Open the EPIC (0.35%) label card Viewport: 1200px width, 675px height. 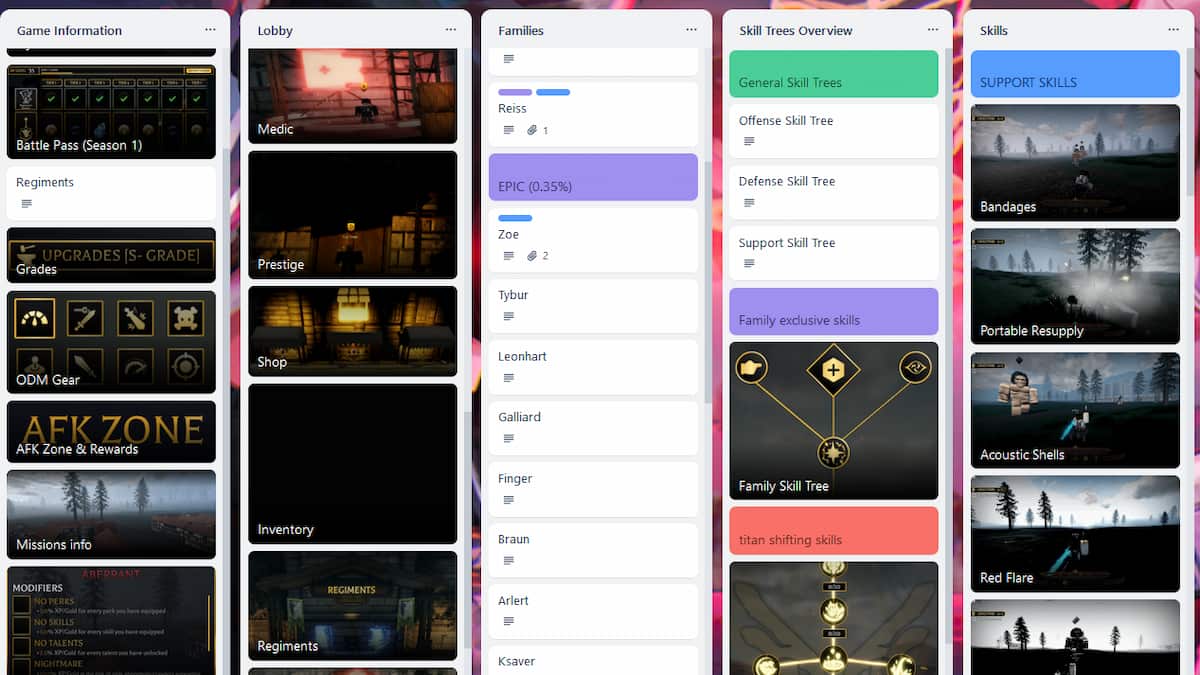[x=592, y=177]
